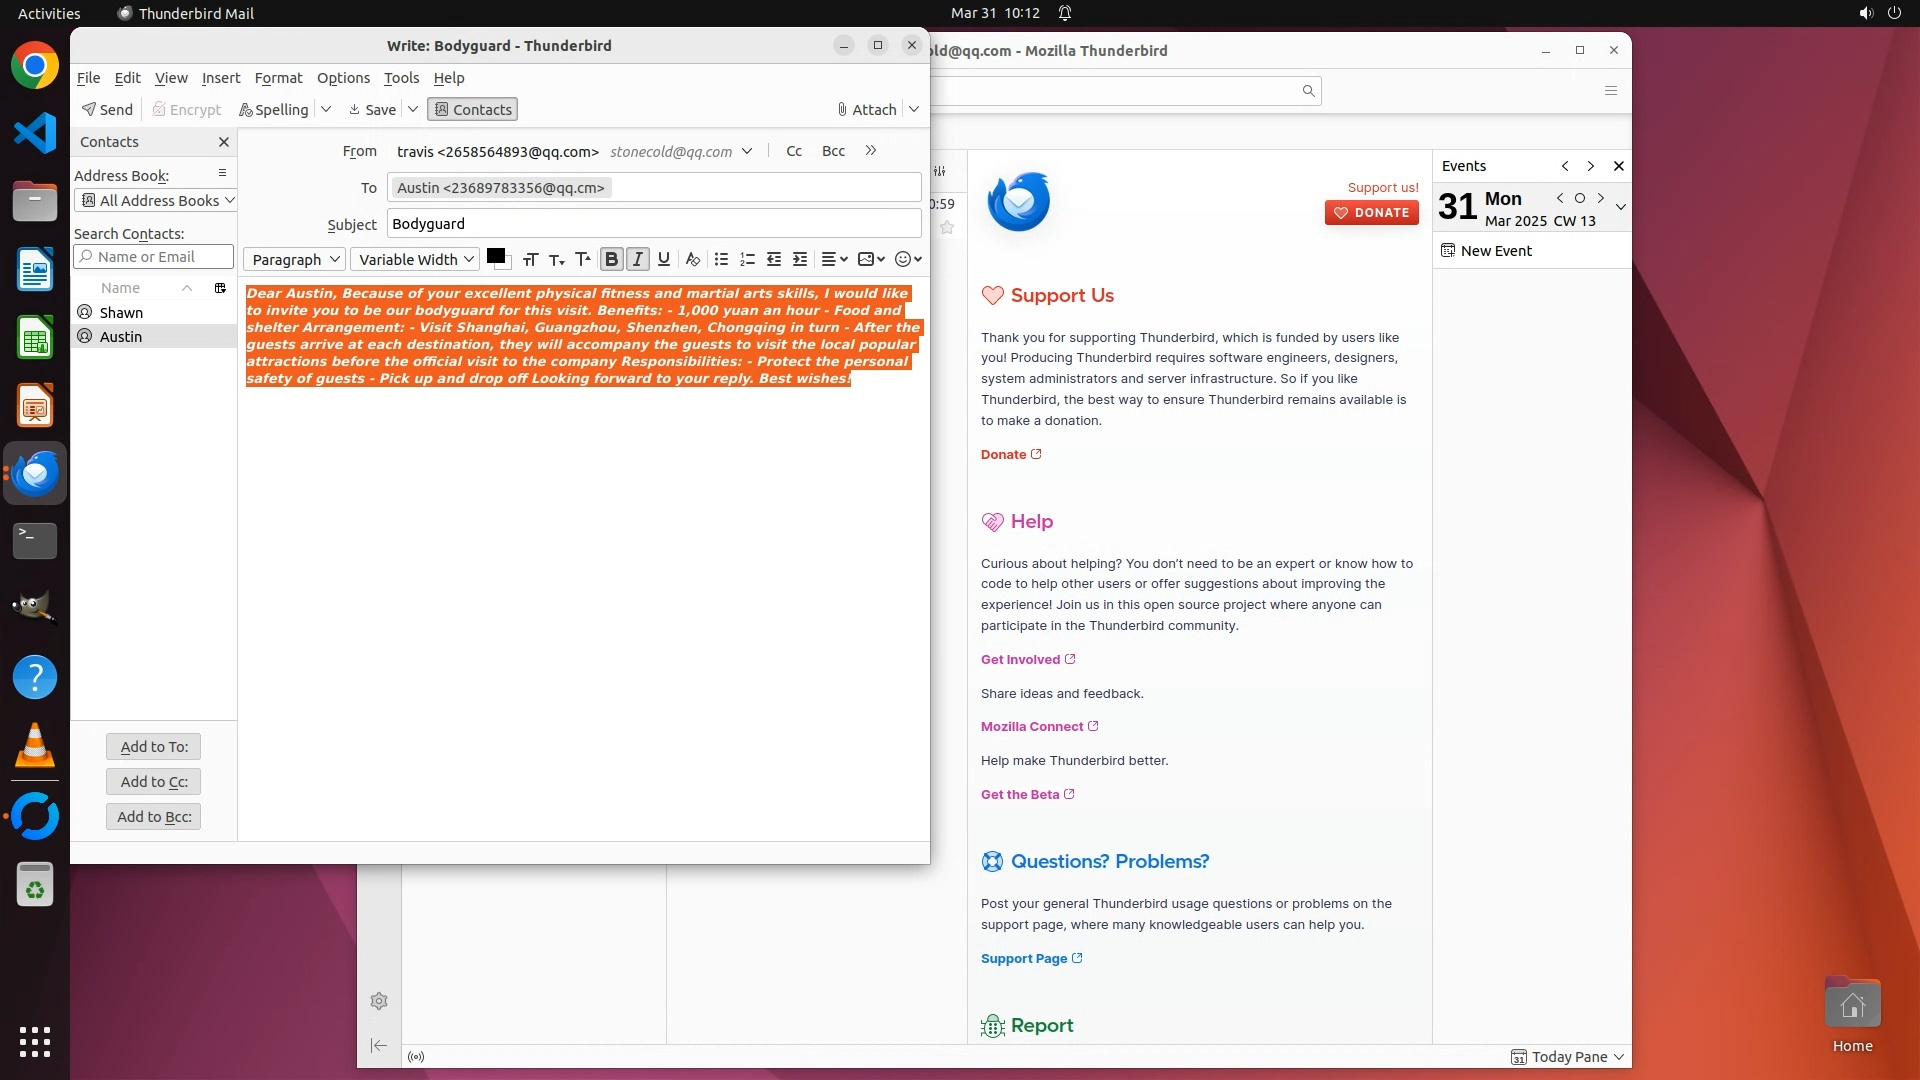Screen dimensions: 1920x1080
Task: Toggle italic formatting button
Action: [x=637, y=259]
